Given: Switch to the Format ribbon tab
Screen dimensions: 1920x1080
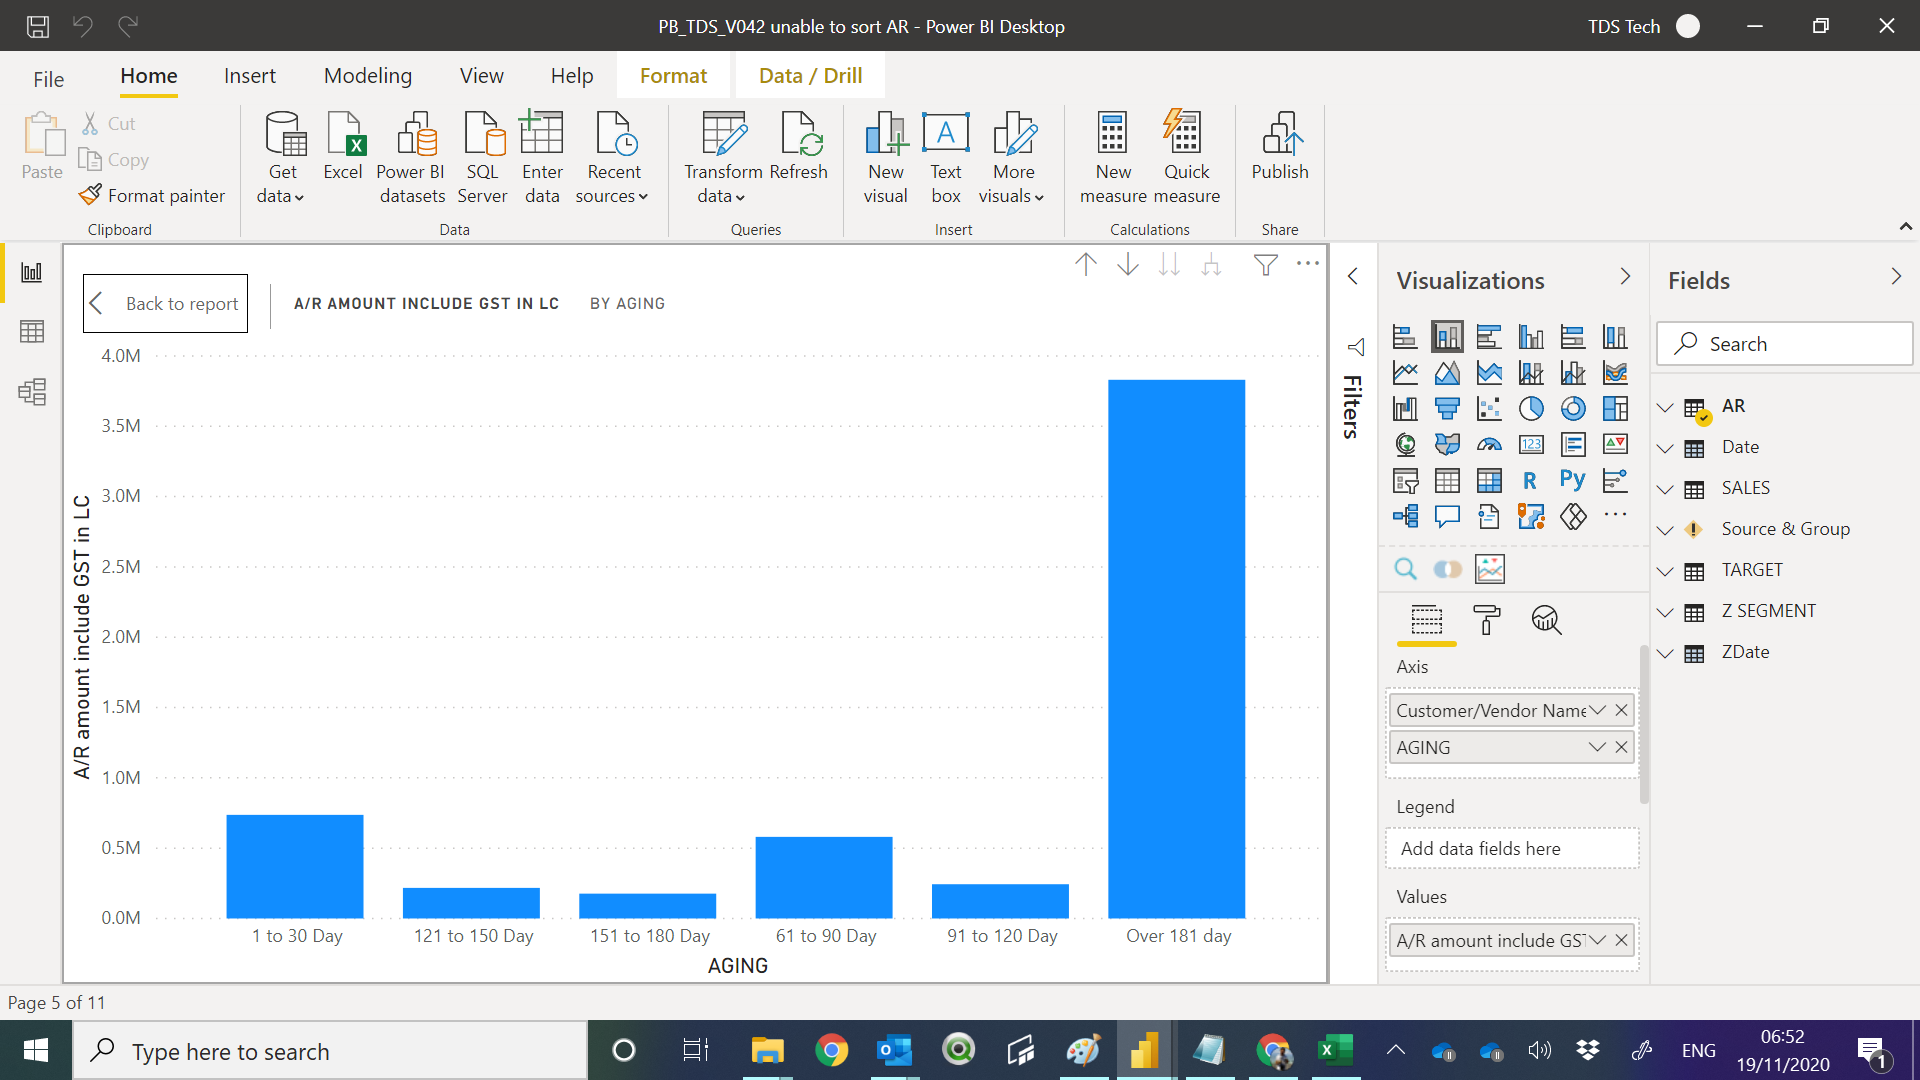Looking at the screenshot, I should click(x=673, y=76).
